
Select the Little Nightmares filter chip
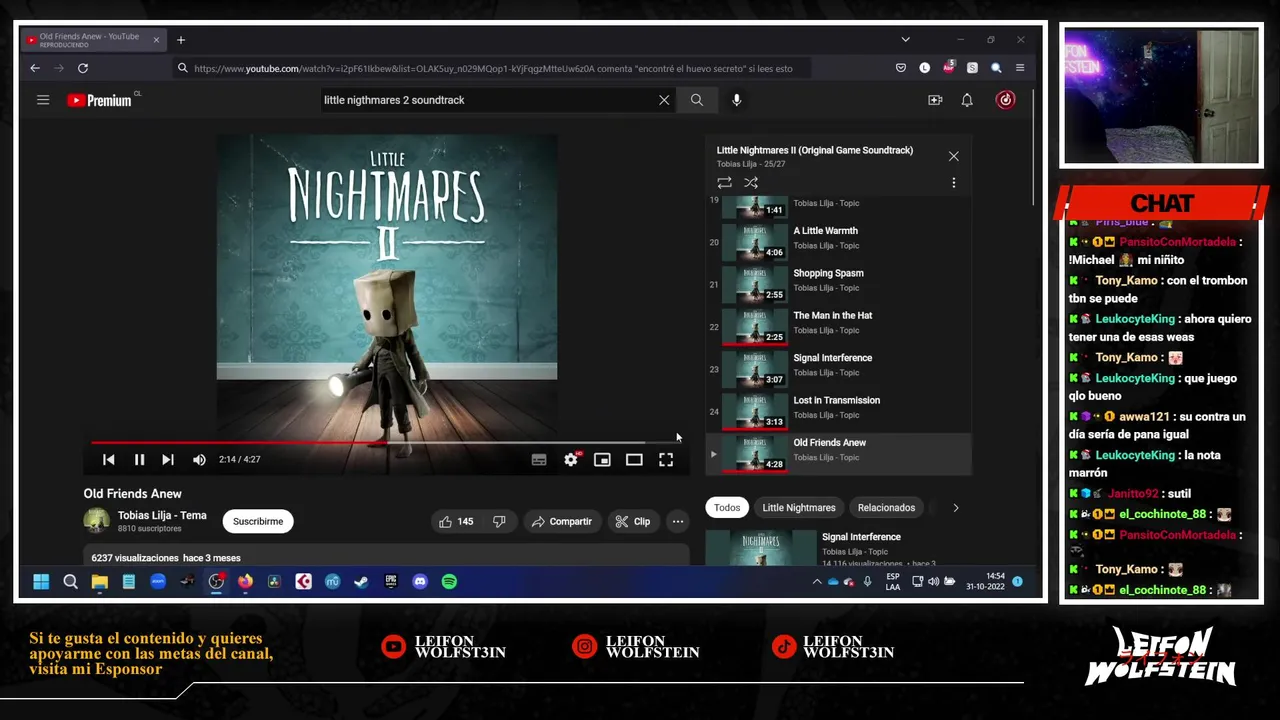coord(799,508)
